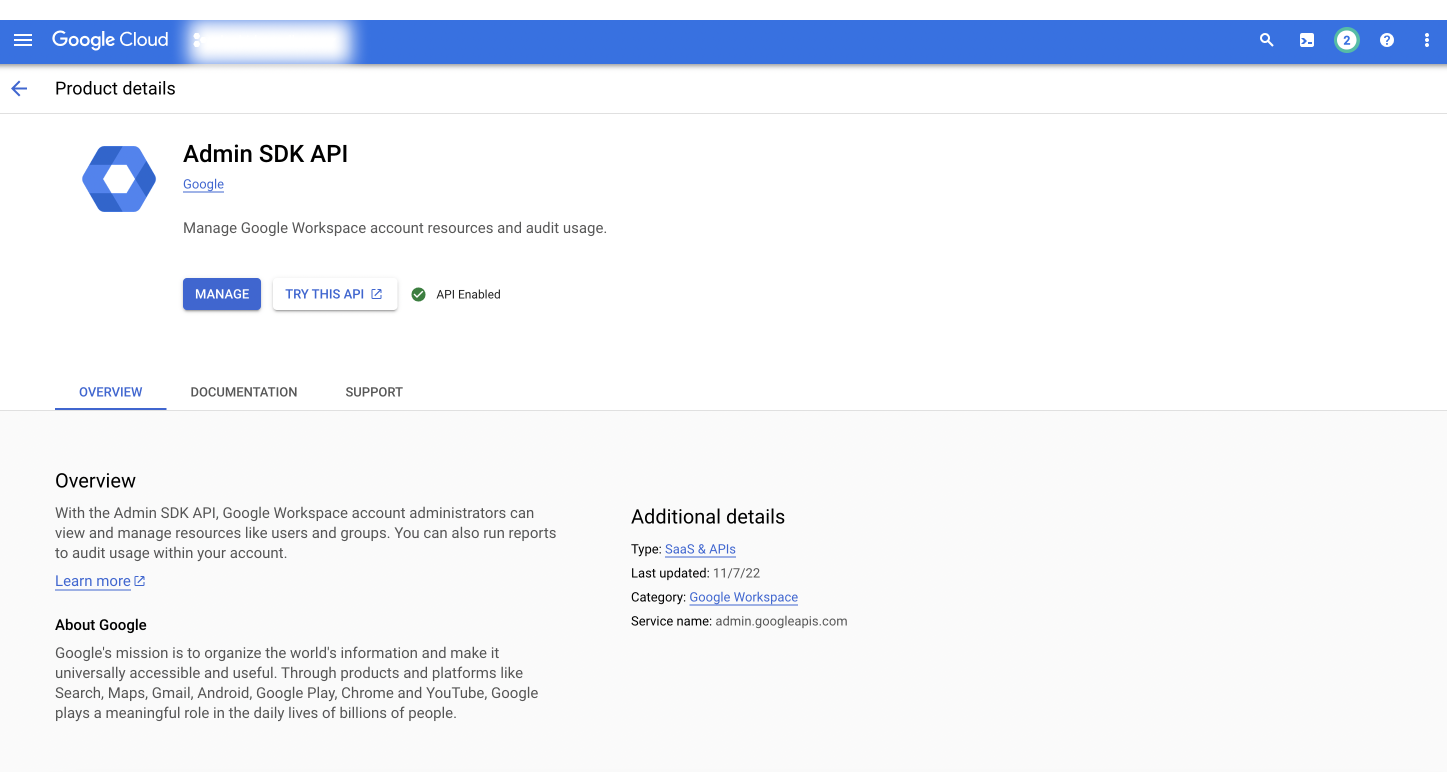Viewport: 1447px width, 772px height.
Task: Go back using the back arrow
Action: click(x=19, y=88)
